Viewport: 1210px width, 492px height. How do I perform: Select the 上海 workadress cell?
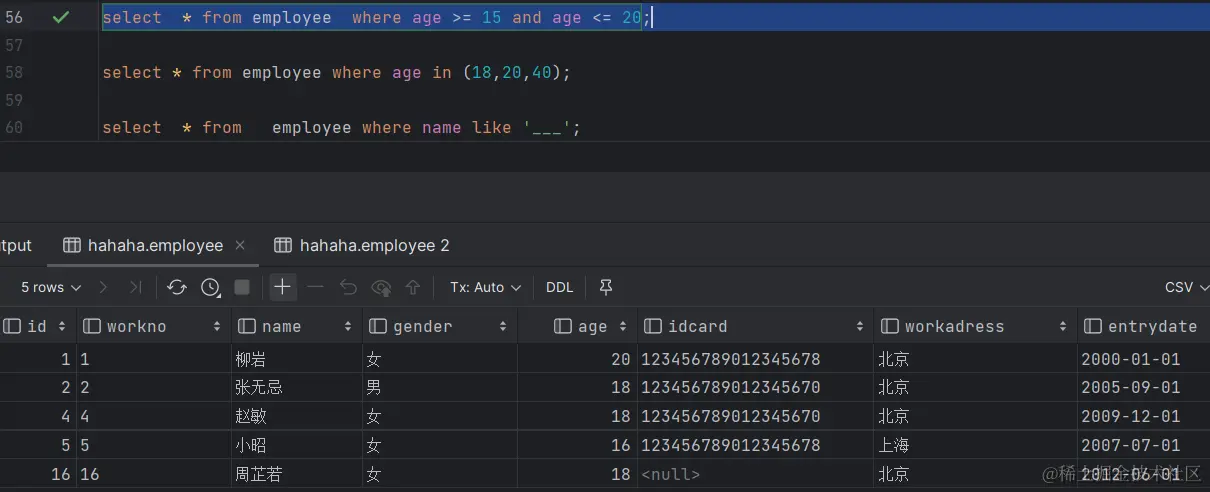point(975,445)
